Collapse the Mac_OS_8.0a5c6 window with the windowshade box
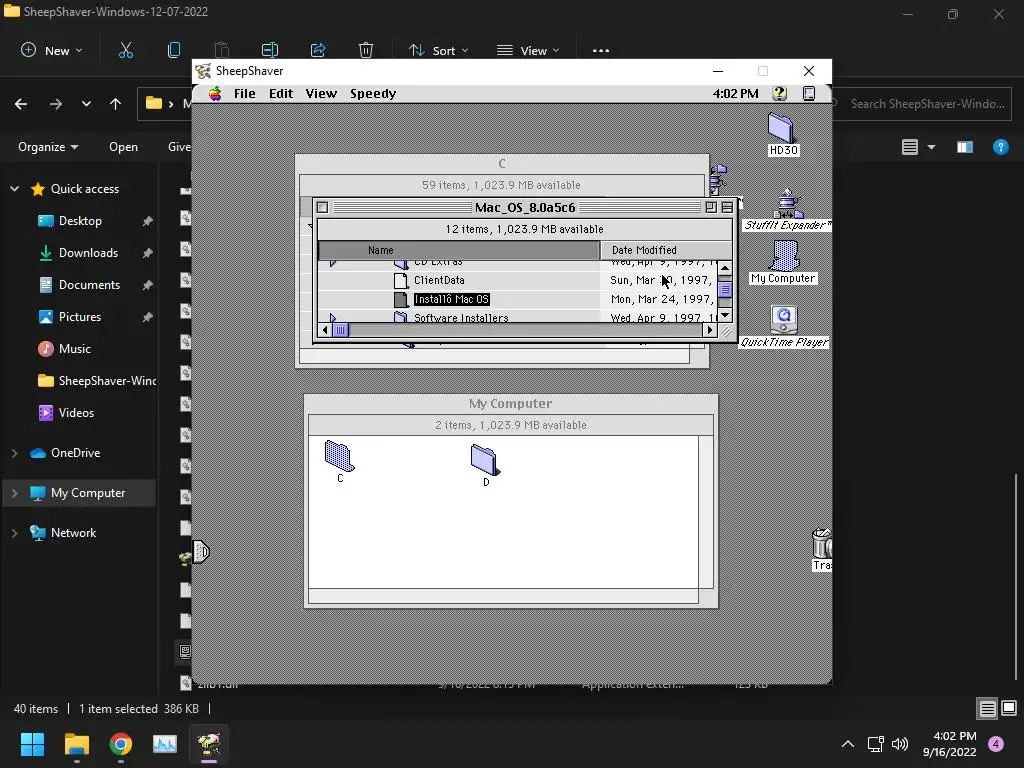1024x768 pixels. coord(727,207)
